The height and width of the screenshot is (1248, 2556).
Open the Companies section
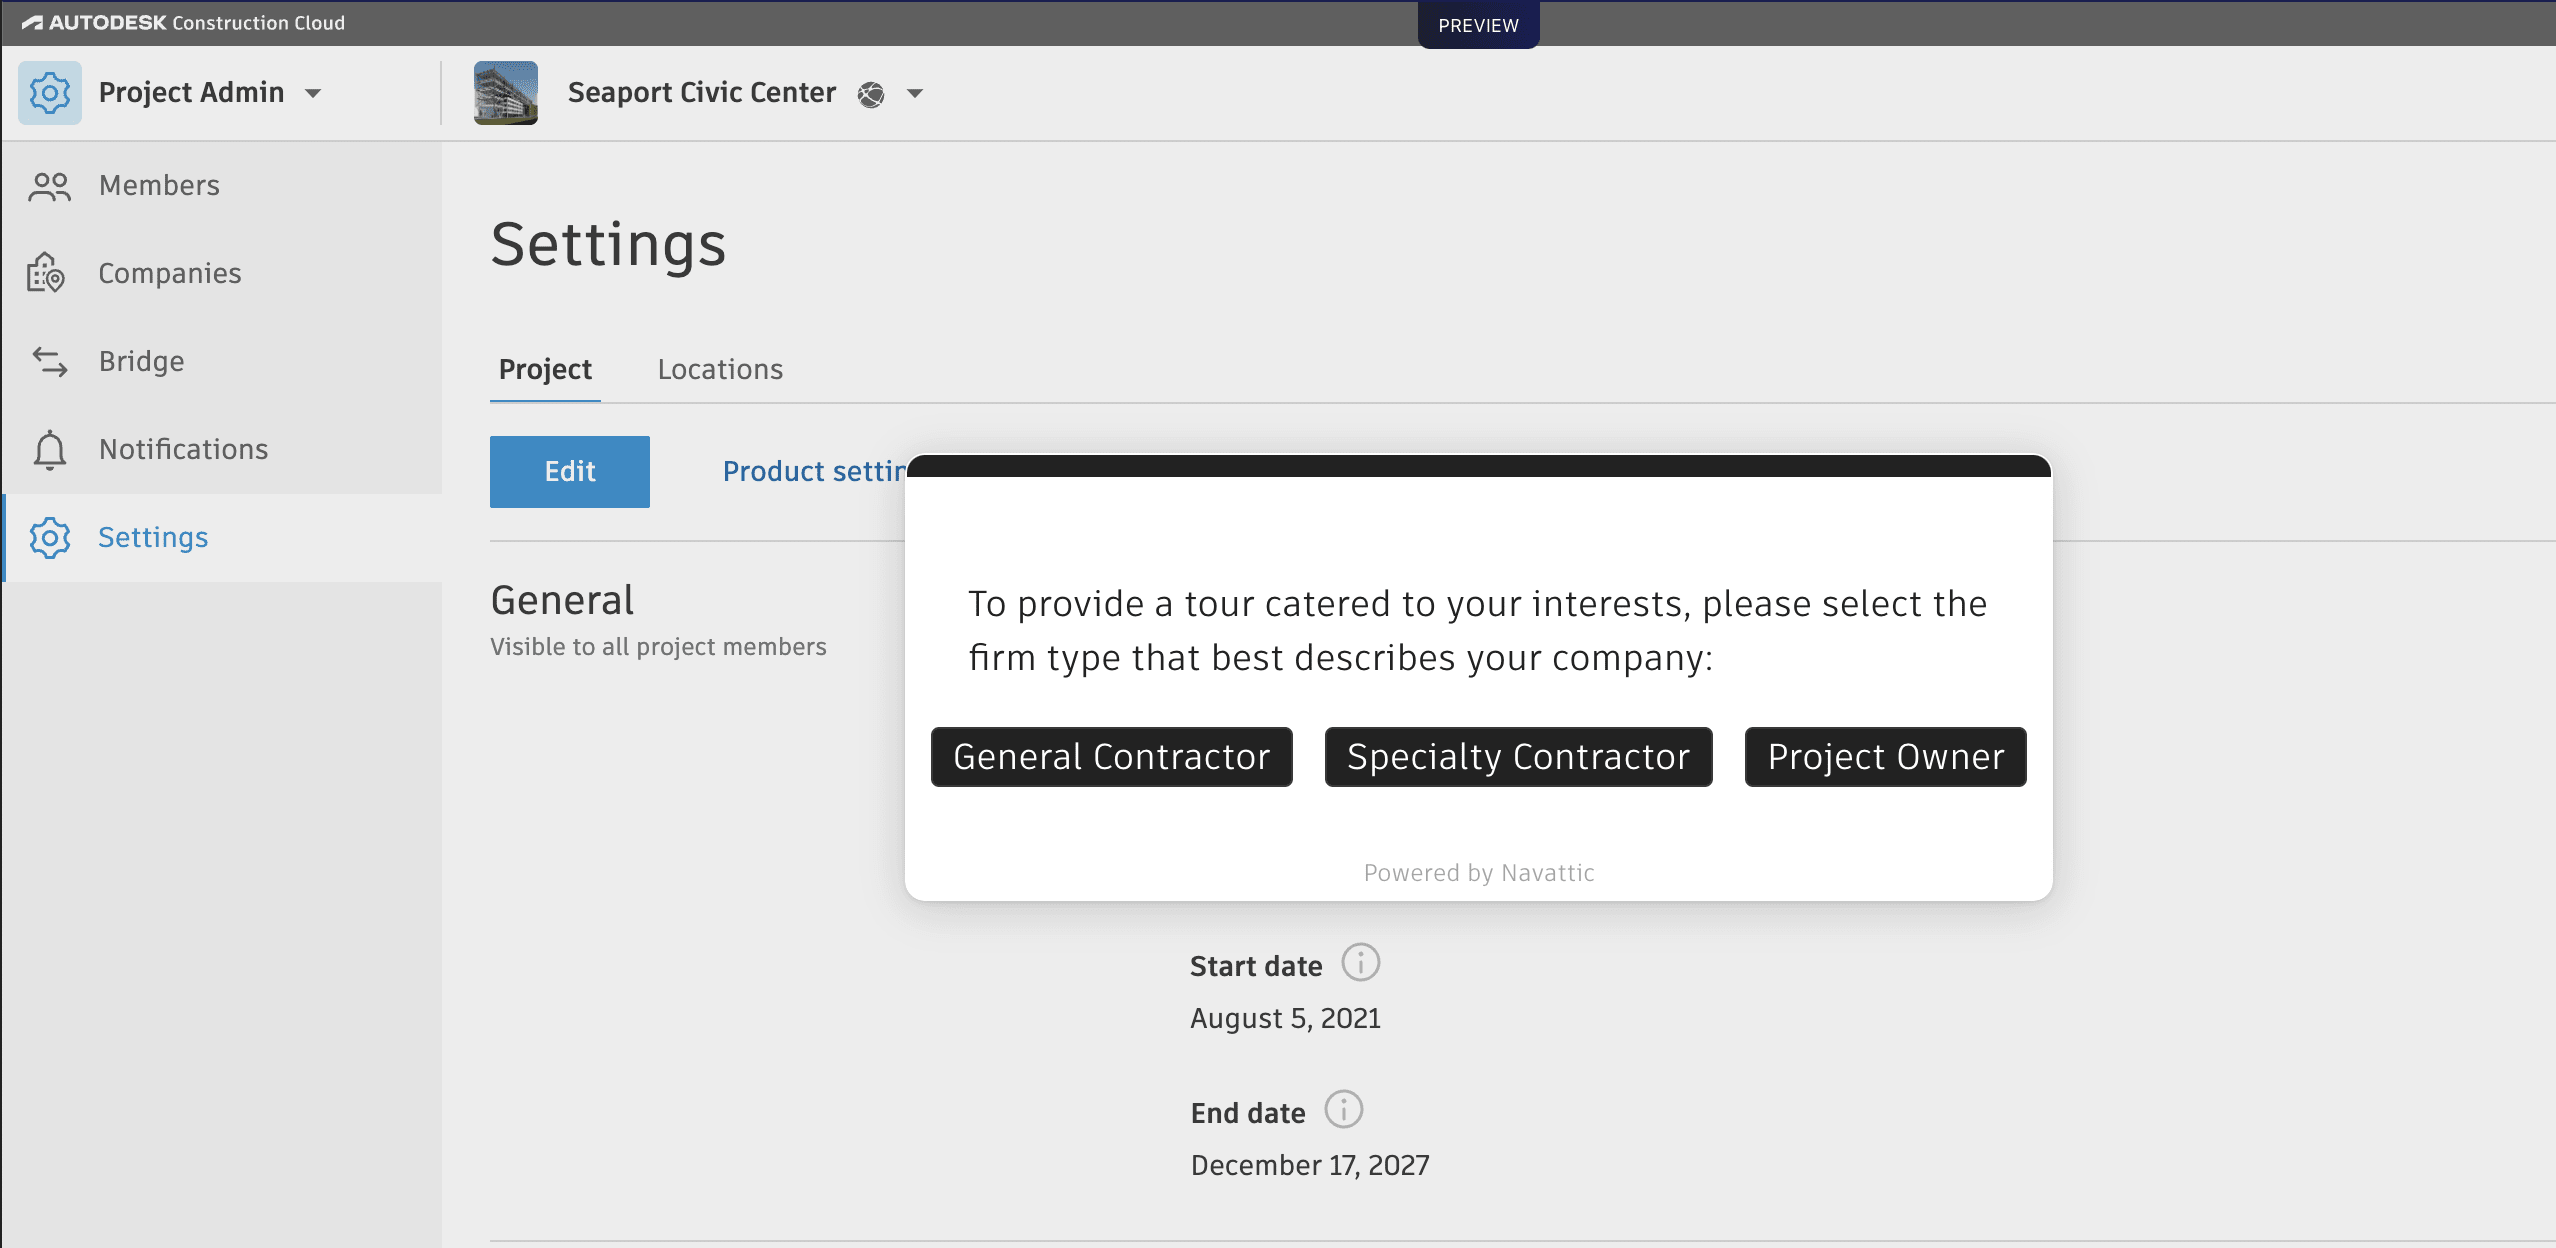click(169, 273)
